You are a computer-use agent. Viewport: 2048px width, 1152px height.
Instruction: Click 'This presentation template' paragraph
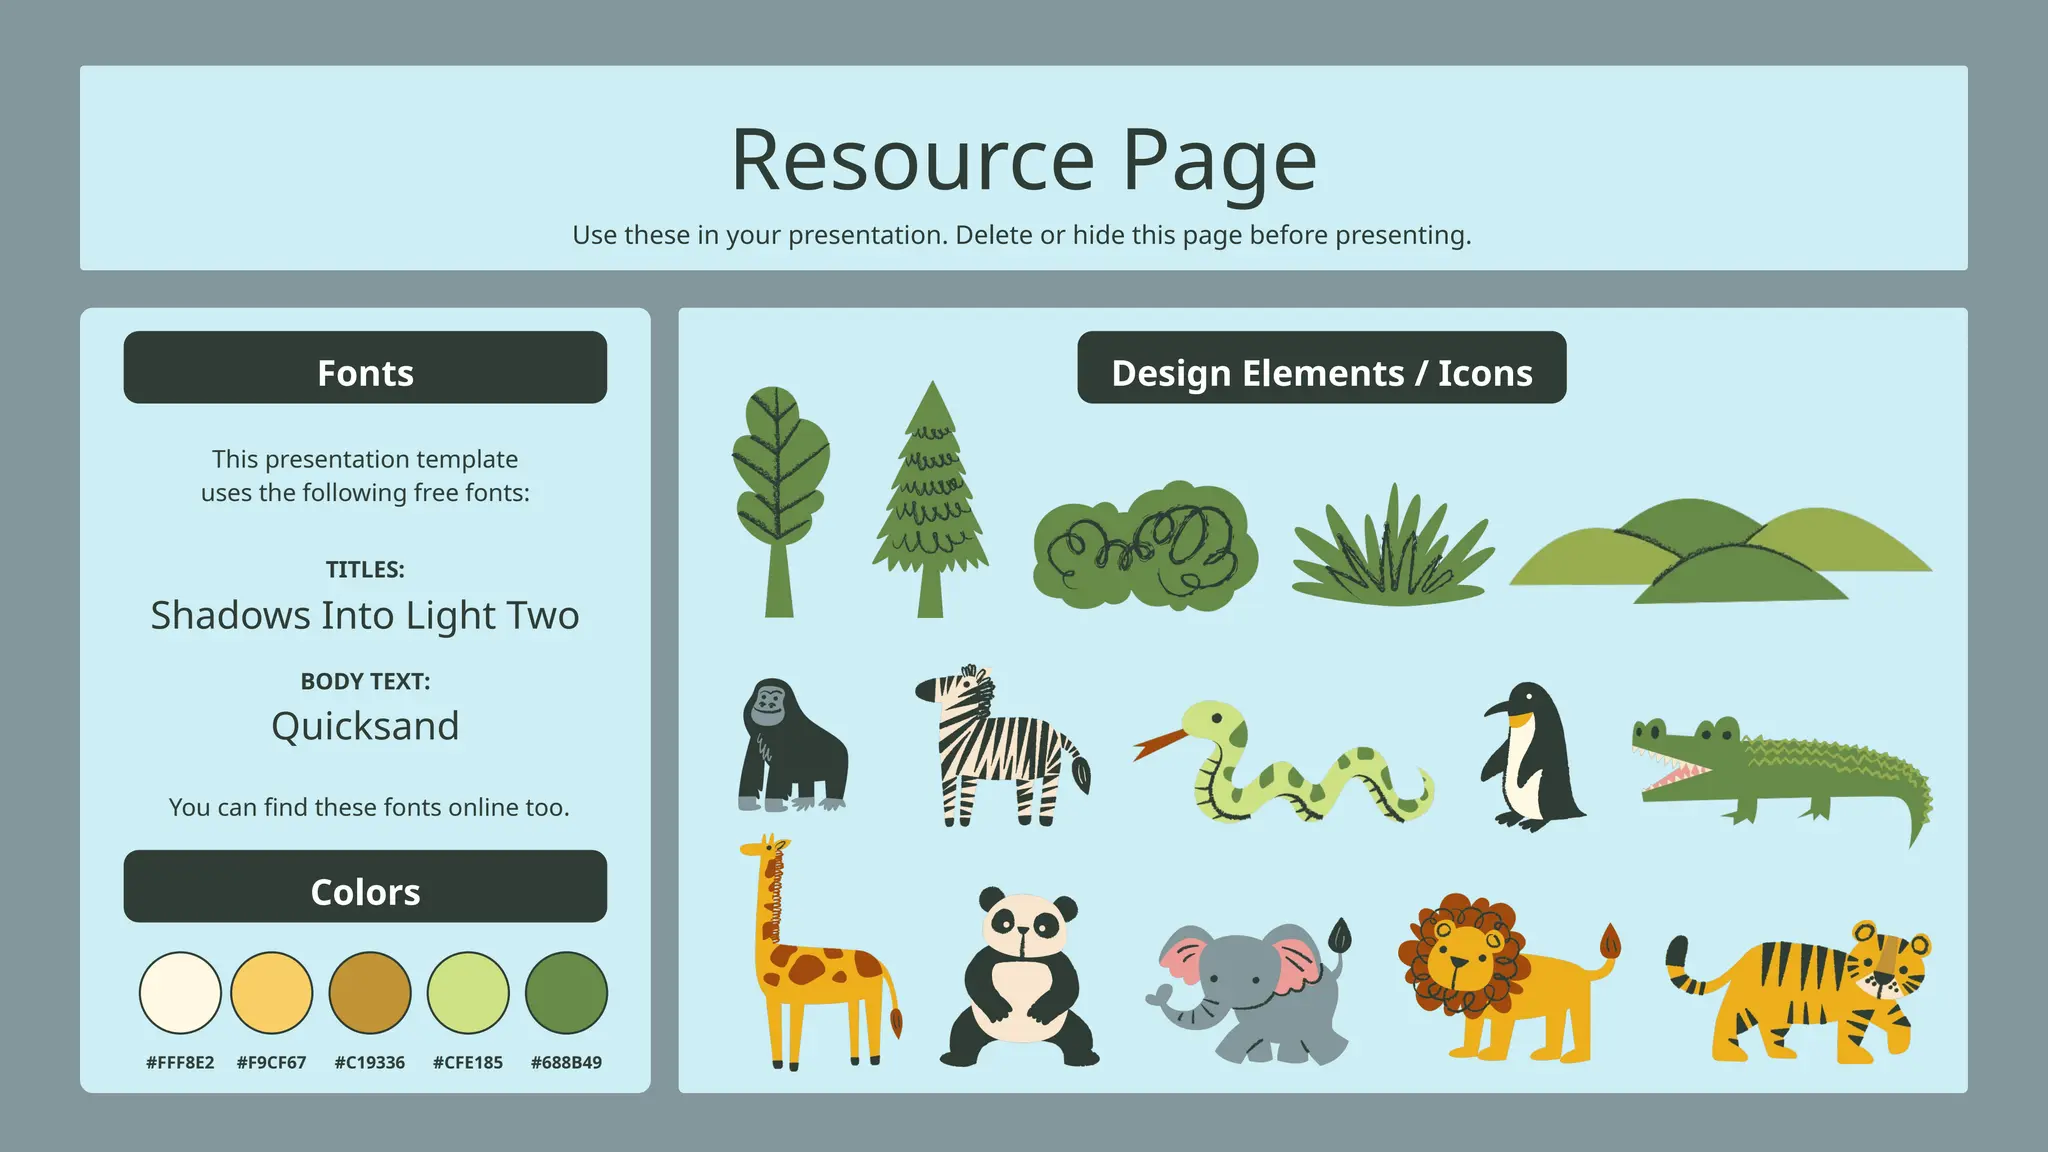point(365,476)
